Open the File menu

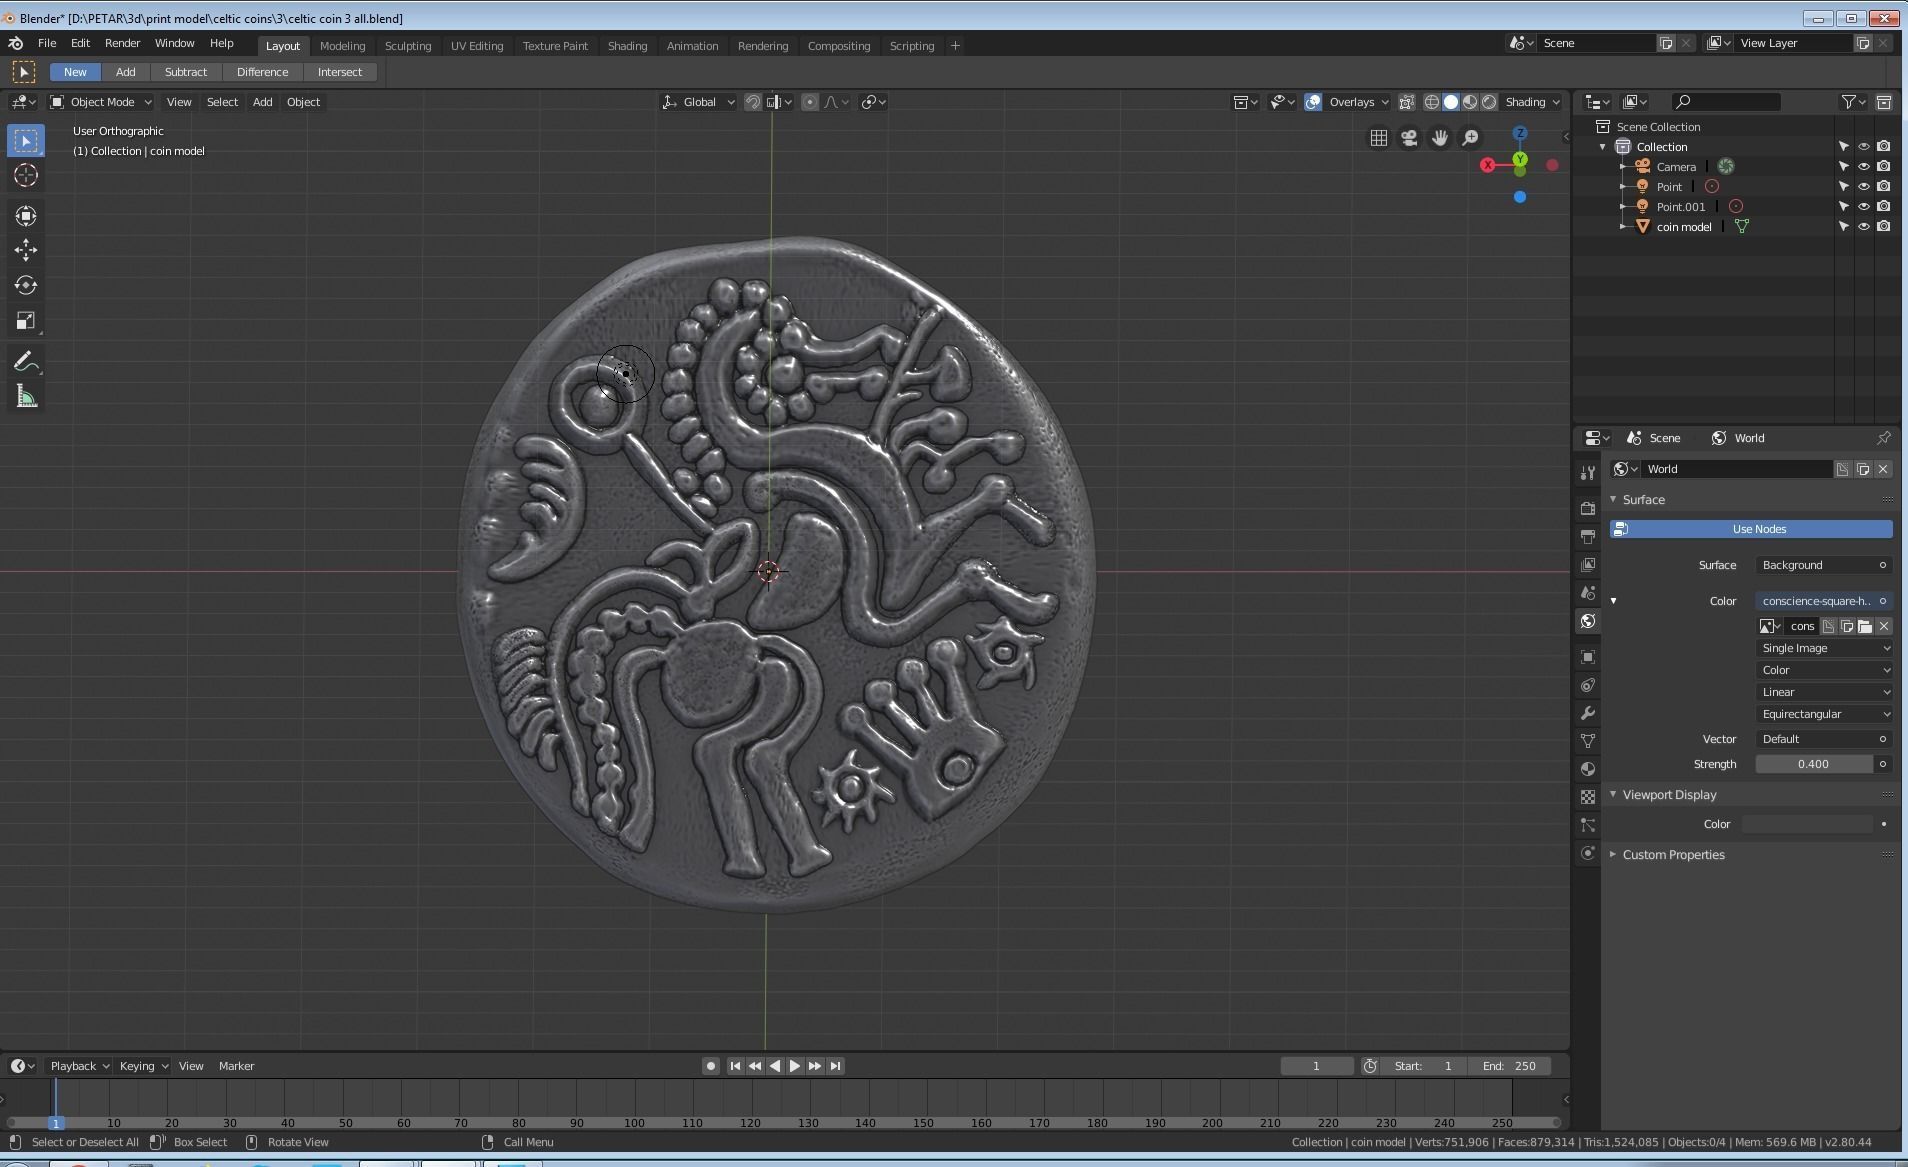[47, 44]
